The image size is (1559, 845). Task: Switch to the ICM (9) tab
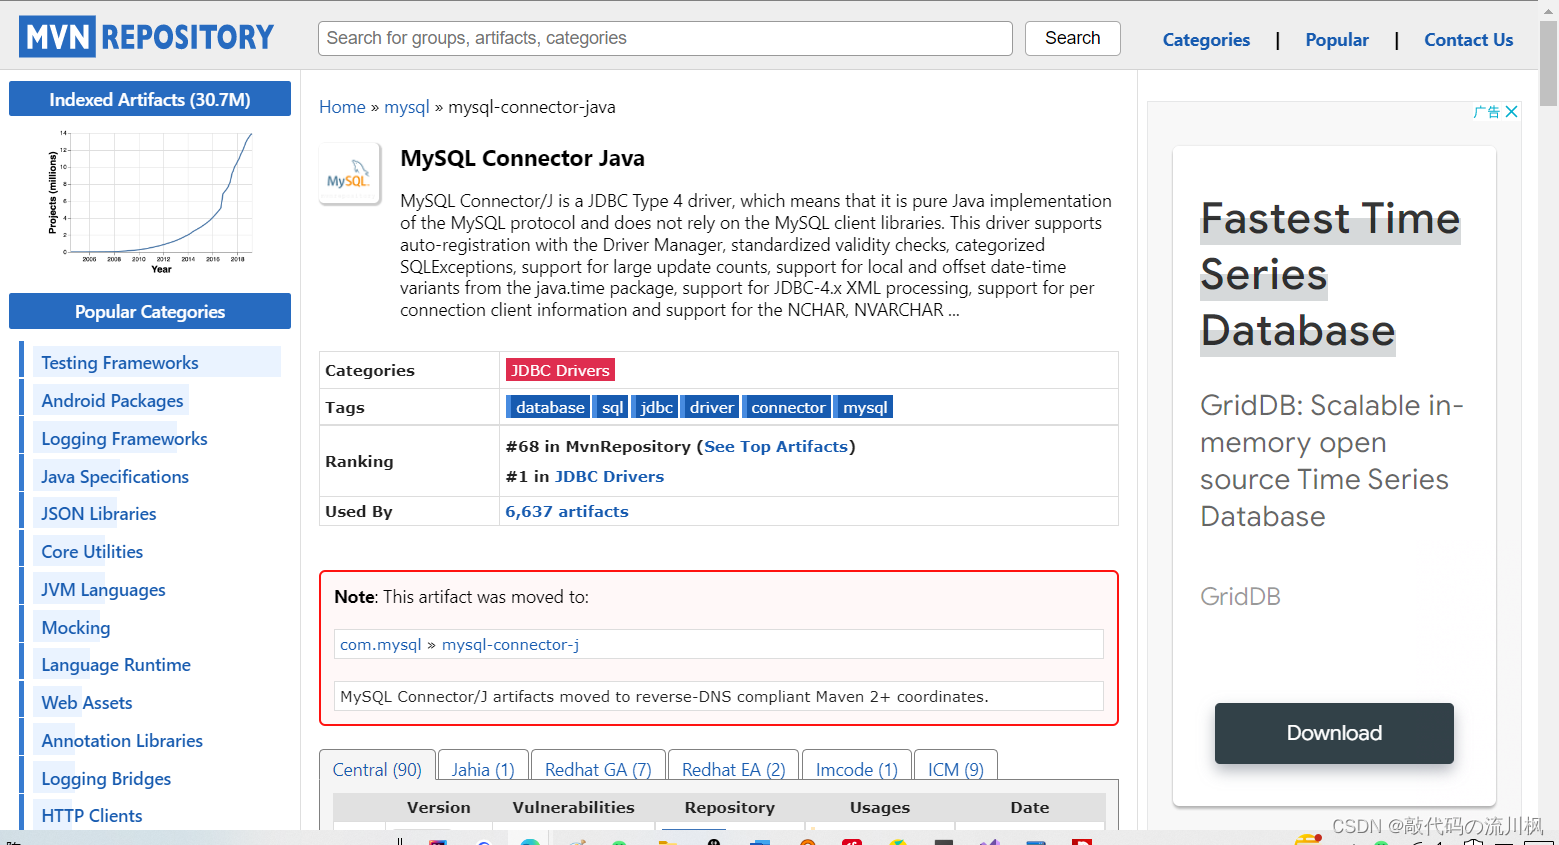tap(956, 768)
